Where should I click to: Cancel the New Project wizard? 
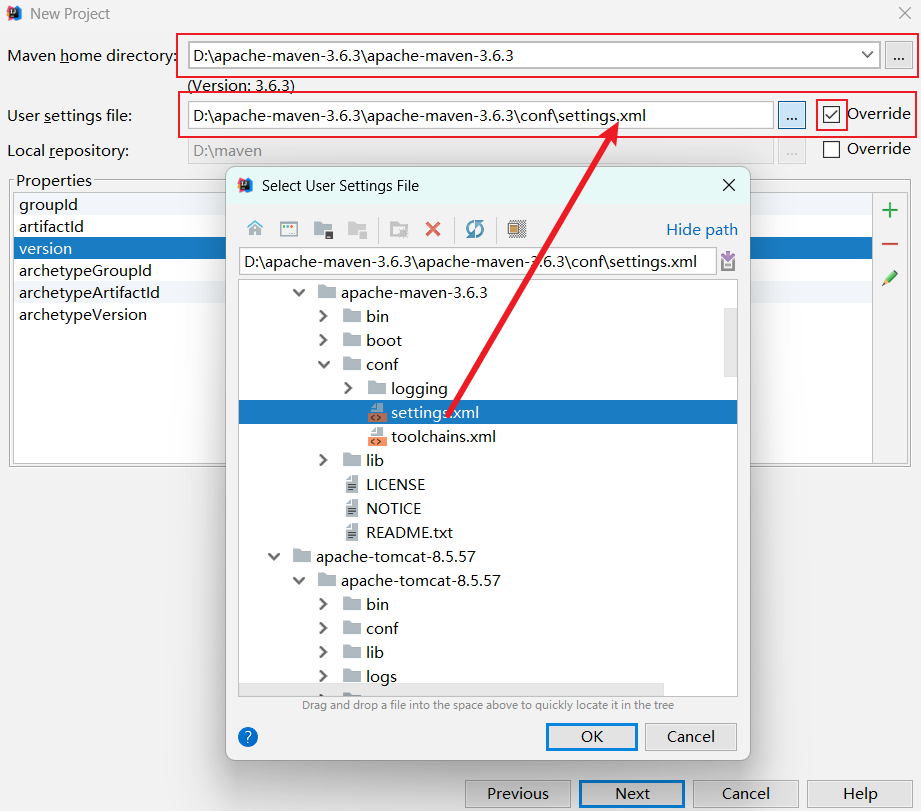point(745,794)
